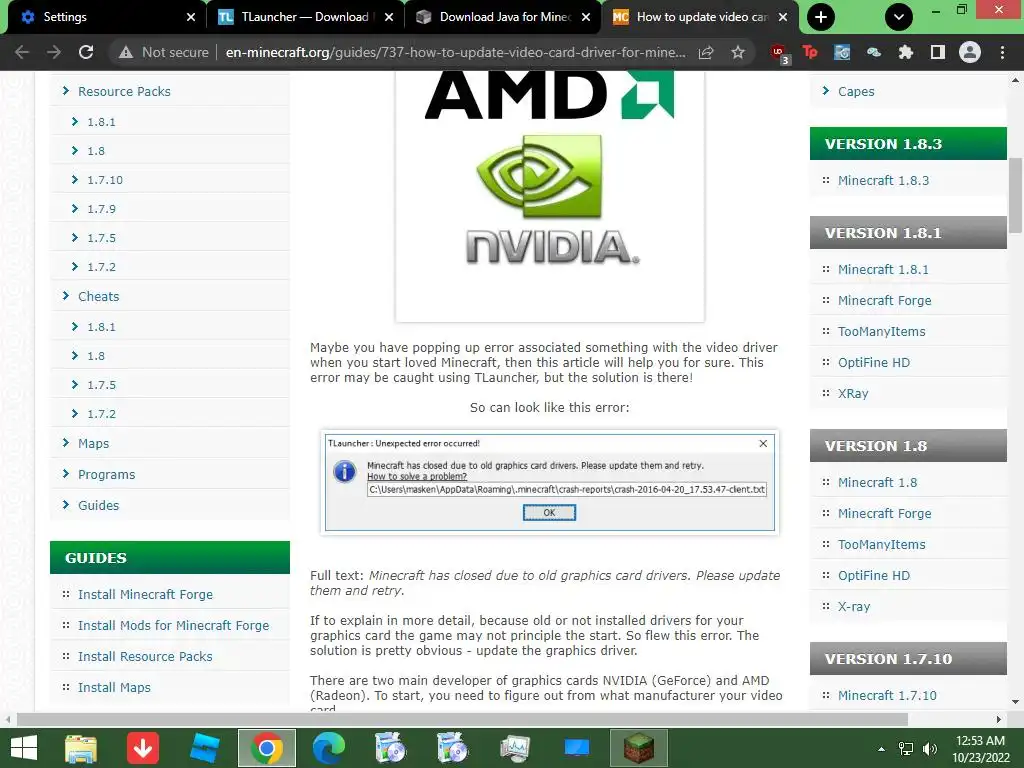The width and height of the screenshot is (1024, 768).
Task: Go forward to the next page
Action: coord(54,52)
